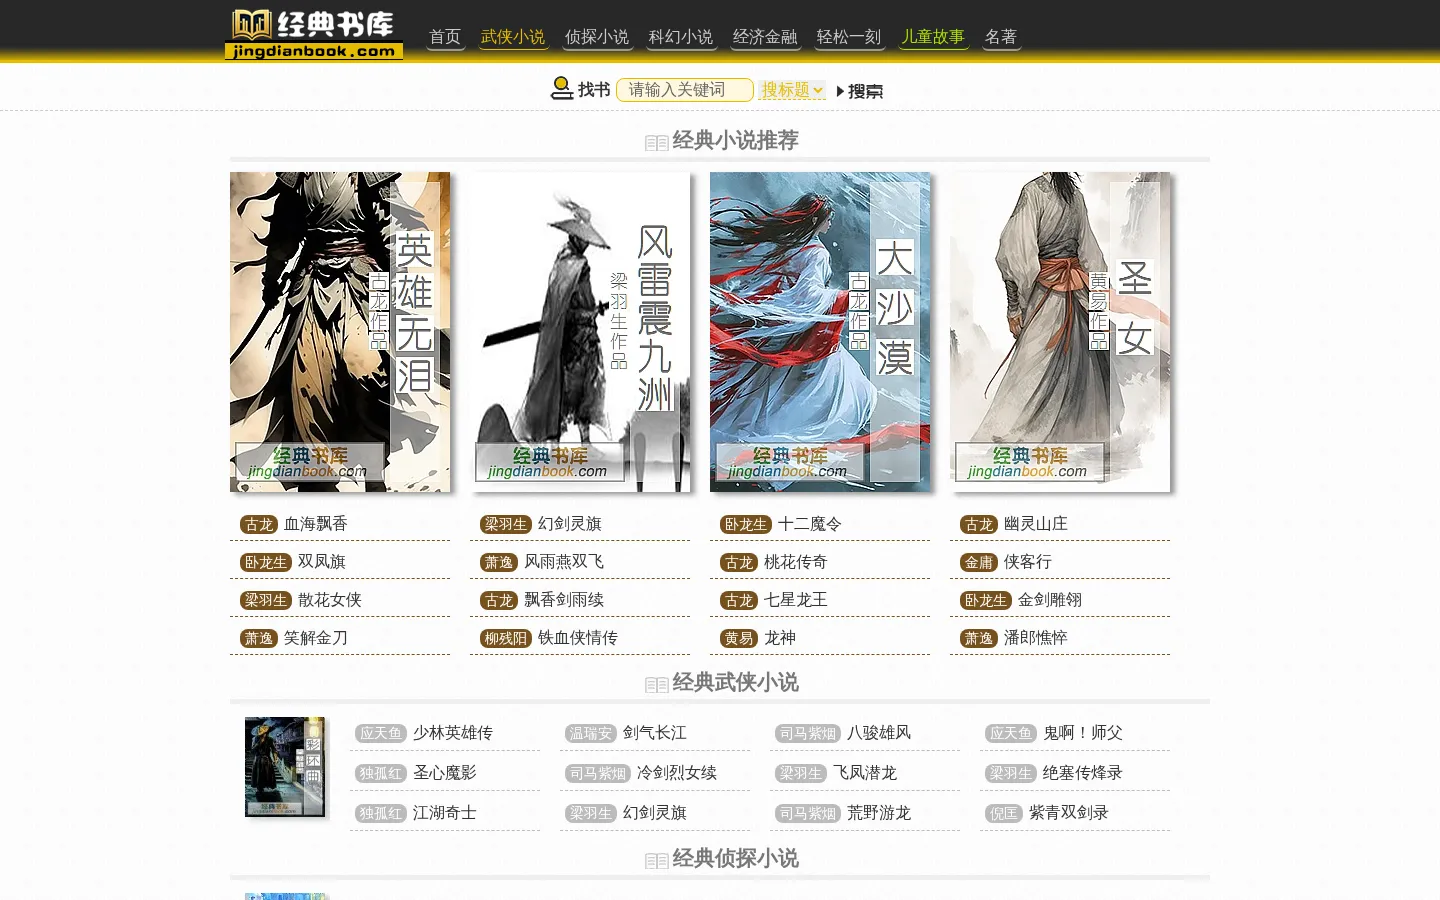1440x900 pixels.
Task: Open the book 八骏雄风
Action: [x=879, y=733]
